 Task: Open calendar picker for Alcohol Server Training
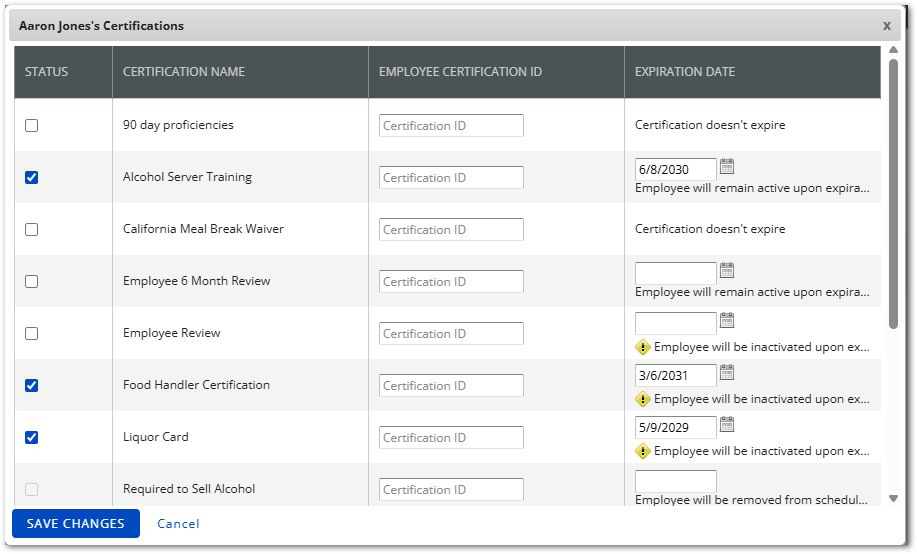[726, 166]
